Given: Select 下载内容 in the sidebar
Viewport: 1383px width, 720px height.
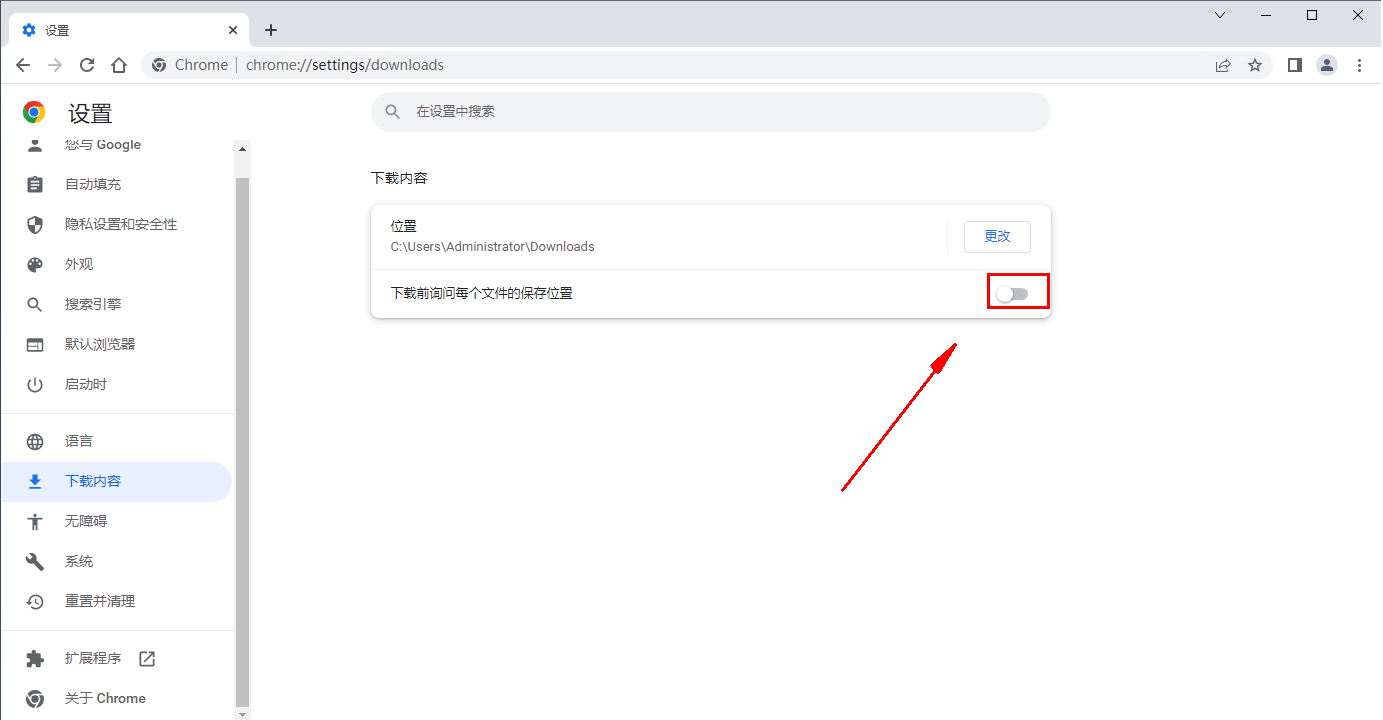Looking at the screenshot, I should (116, 482).
